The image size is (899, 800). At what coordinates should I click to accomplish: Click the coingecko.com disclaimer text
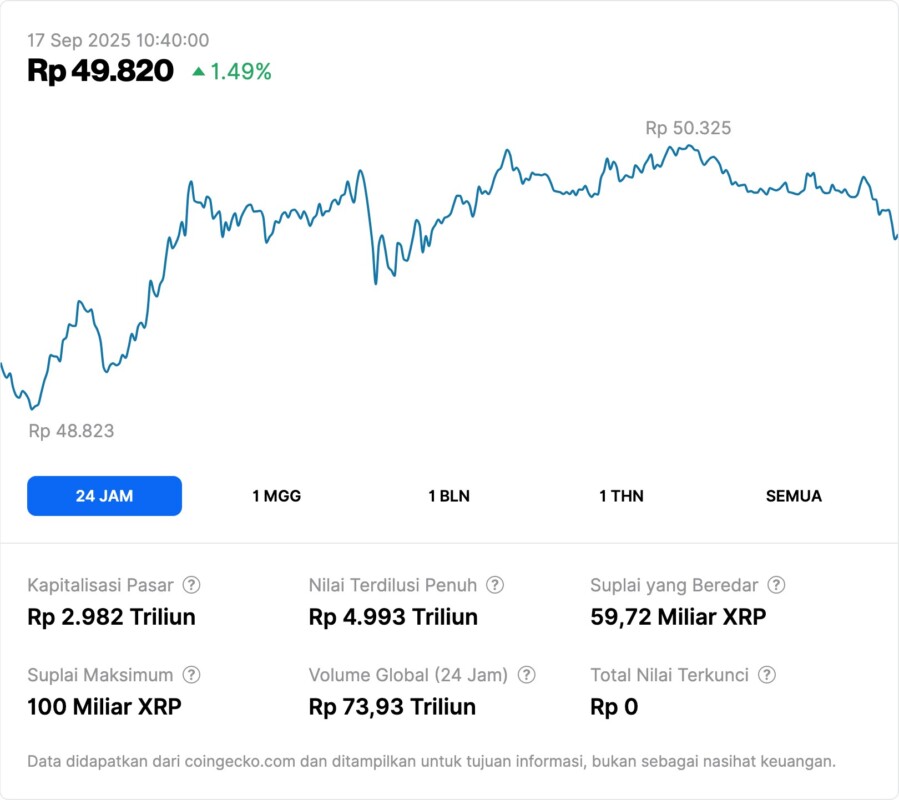[431, 761]
